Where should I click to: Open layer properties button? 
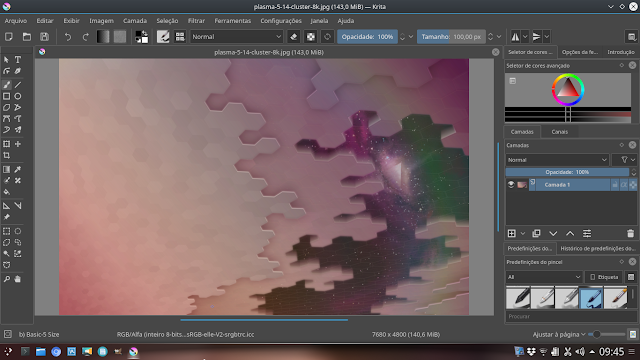(x=587, y=233)
